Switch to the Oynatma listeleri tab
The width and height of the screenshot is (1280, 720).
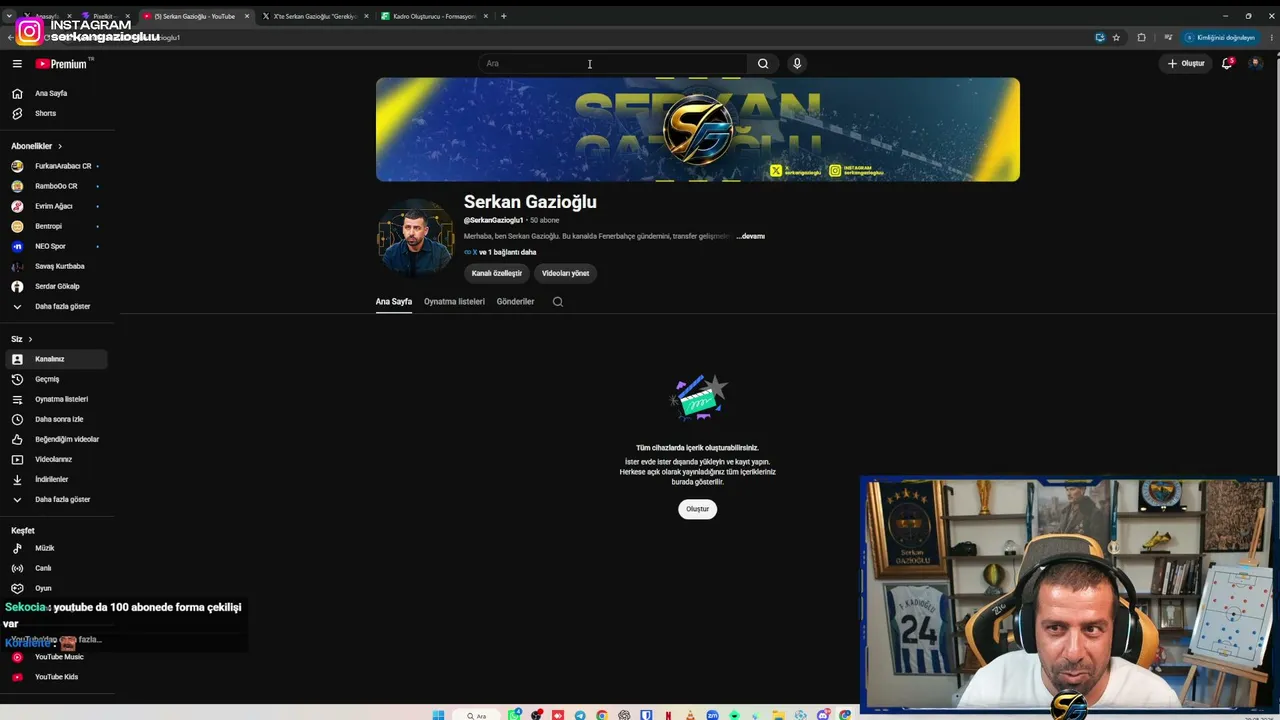454,301
